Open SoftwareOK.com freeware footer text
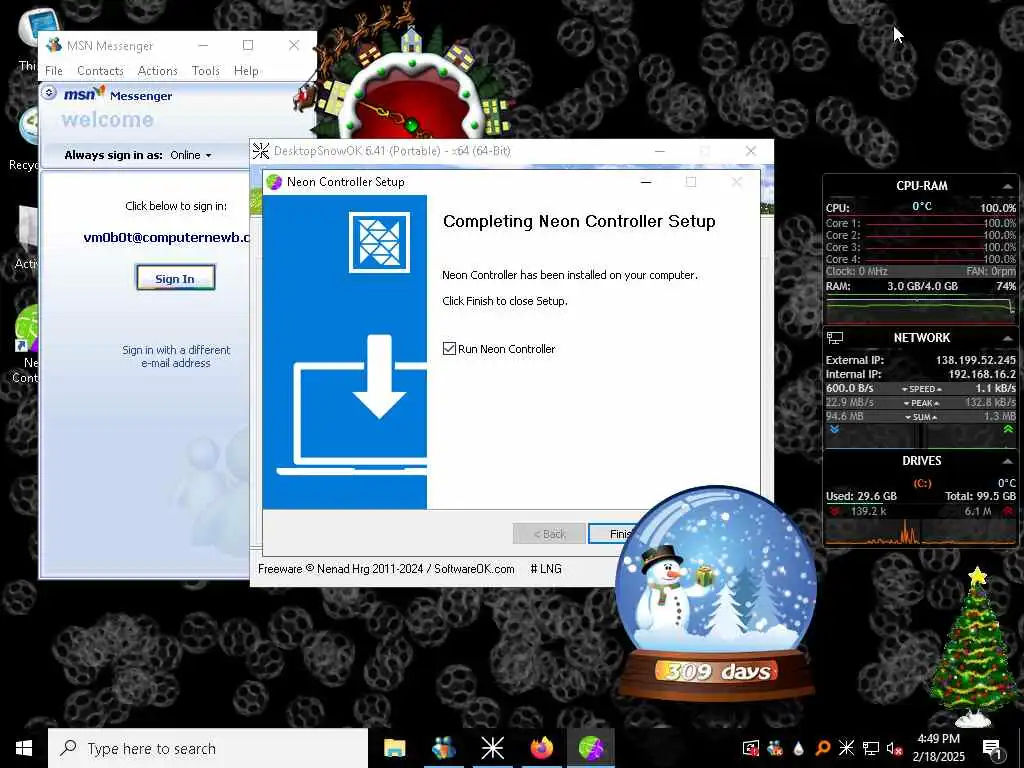The width and height of the screenshot is (1024, 768). (386, 569)
